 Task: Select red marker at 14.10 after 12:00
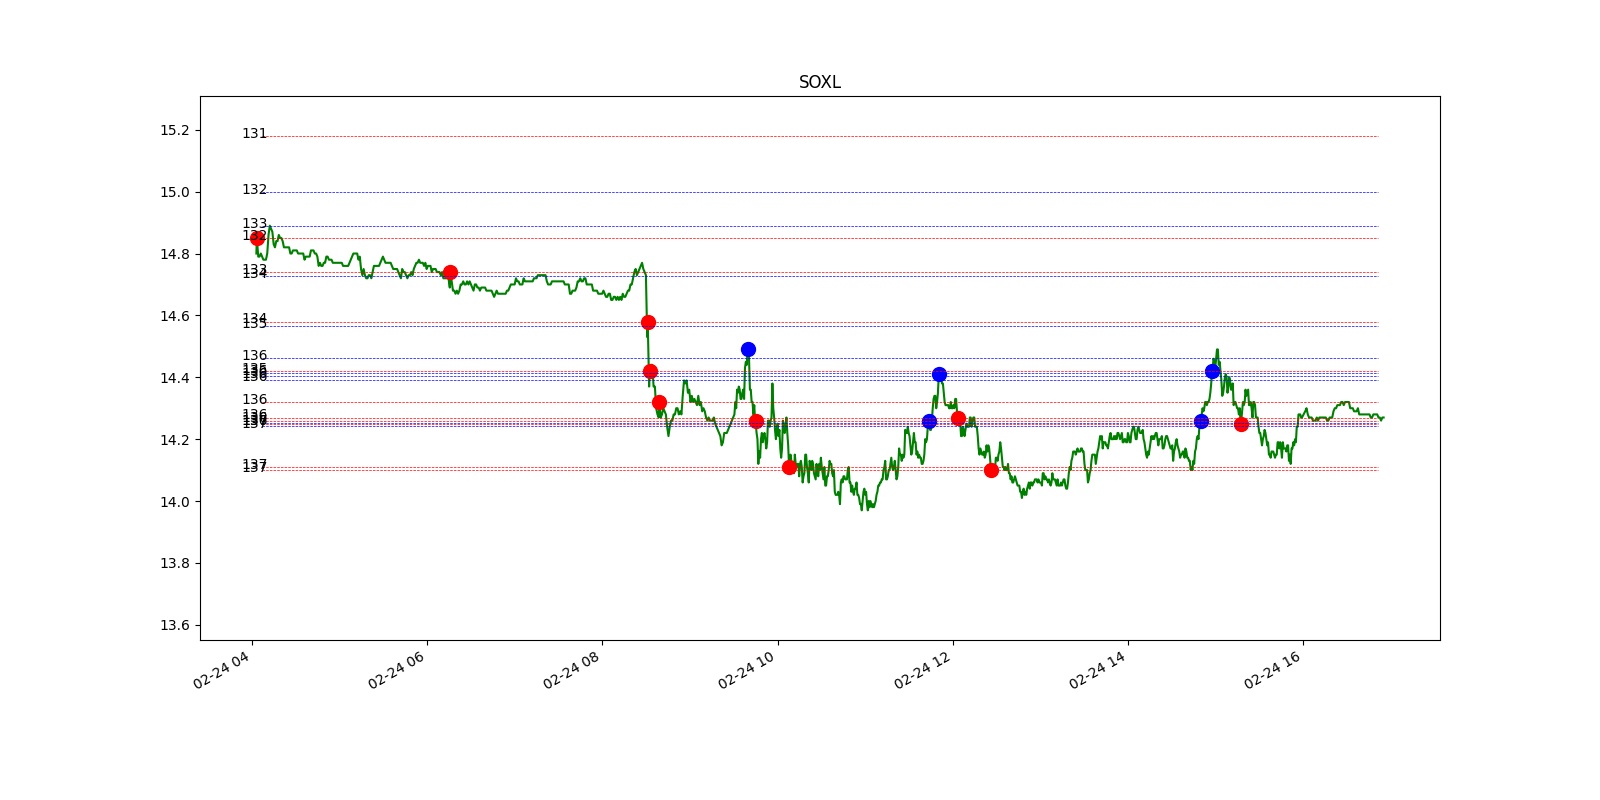coord(991,470)
